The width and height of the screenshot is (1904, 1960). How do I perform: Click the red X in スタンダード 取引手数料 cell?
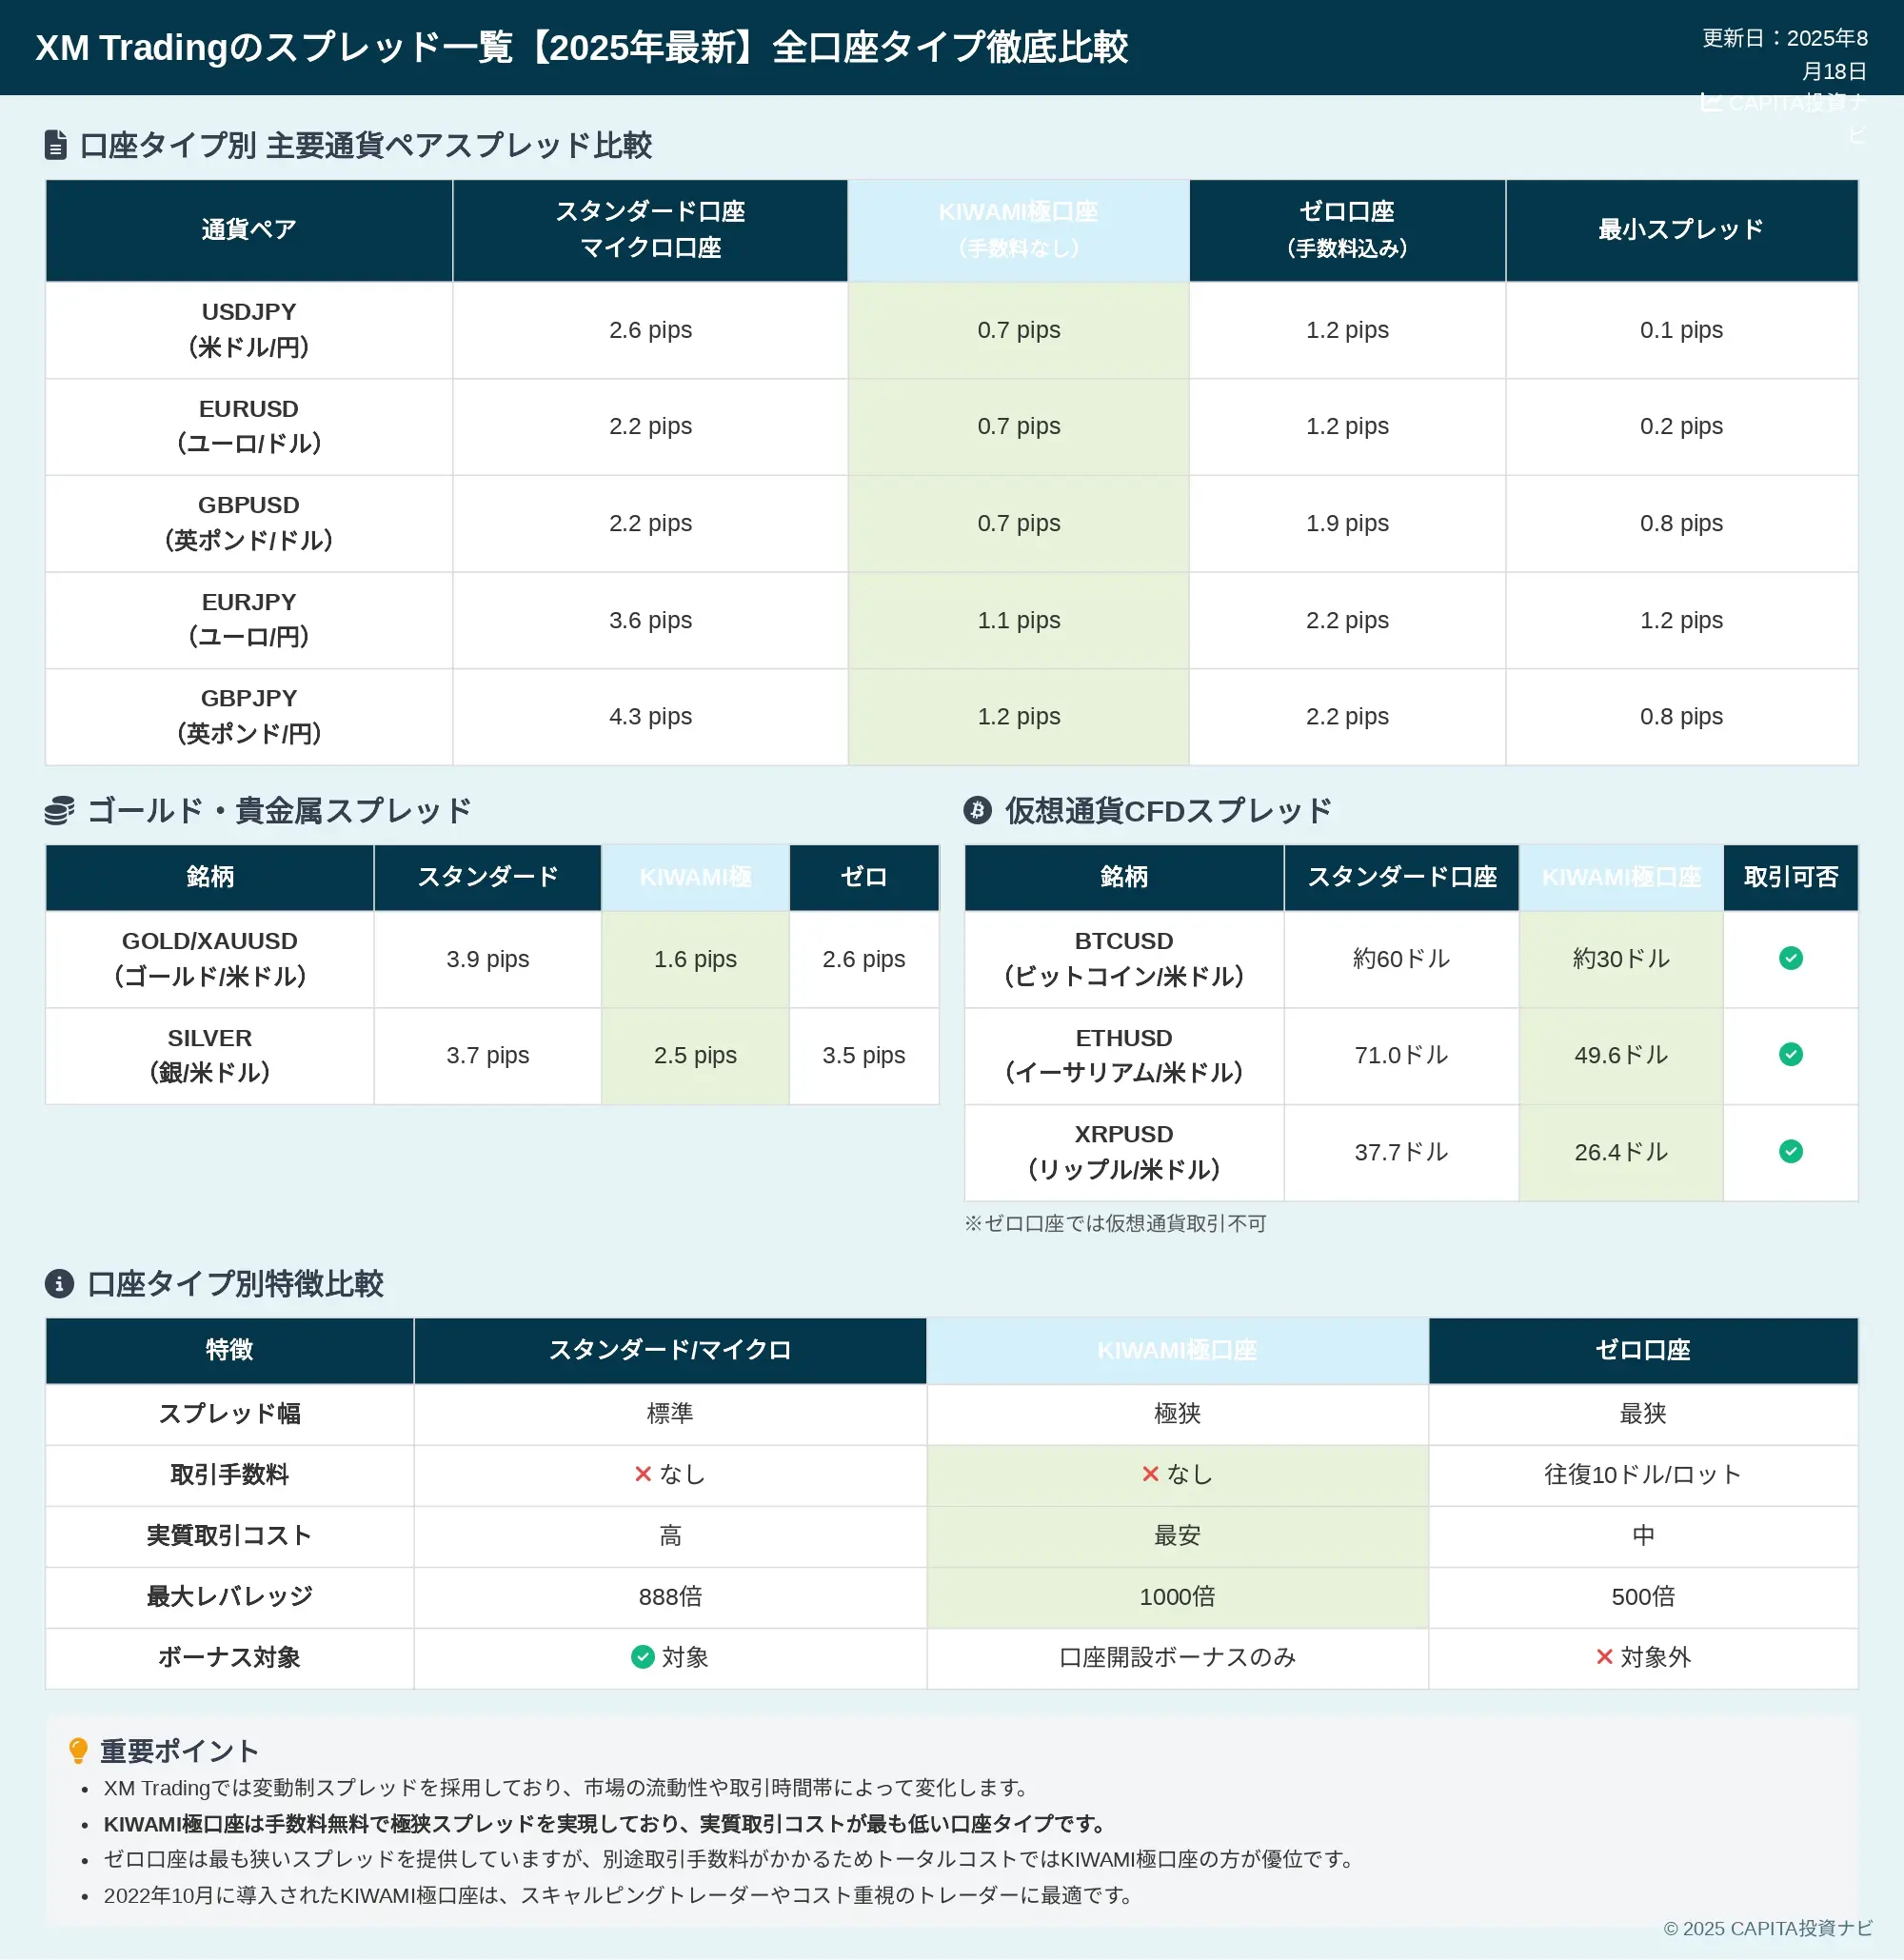tap(643, 1474)
